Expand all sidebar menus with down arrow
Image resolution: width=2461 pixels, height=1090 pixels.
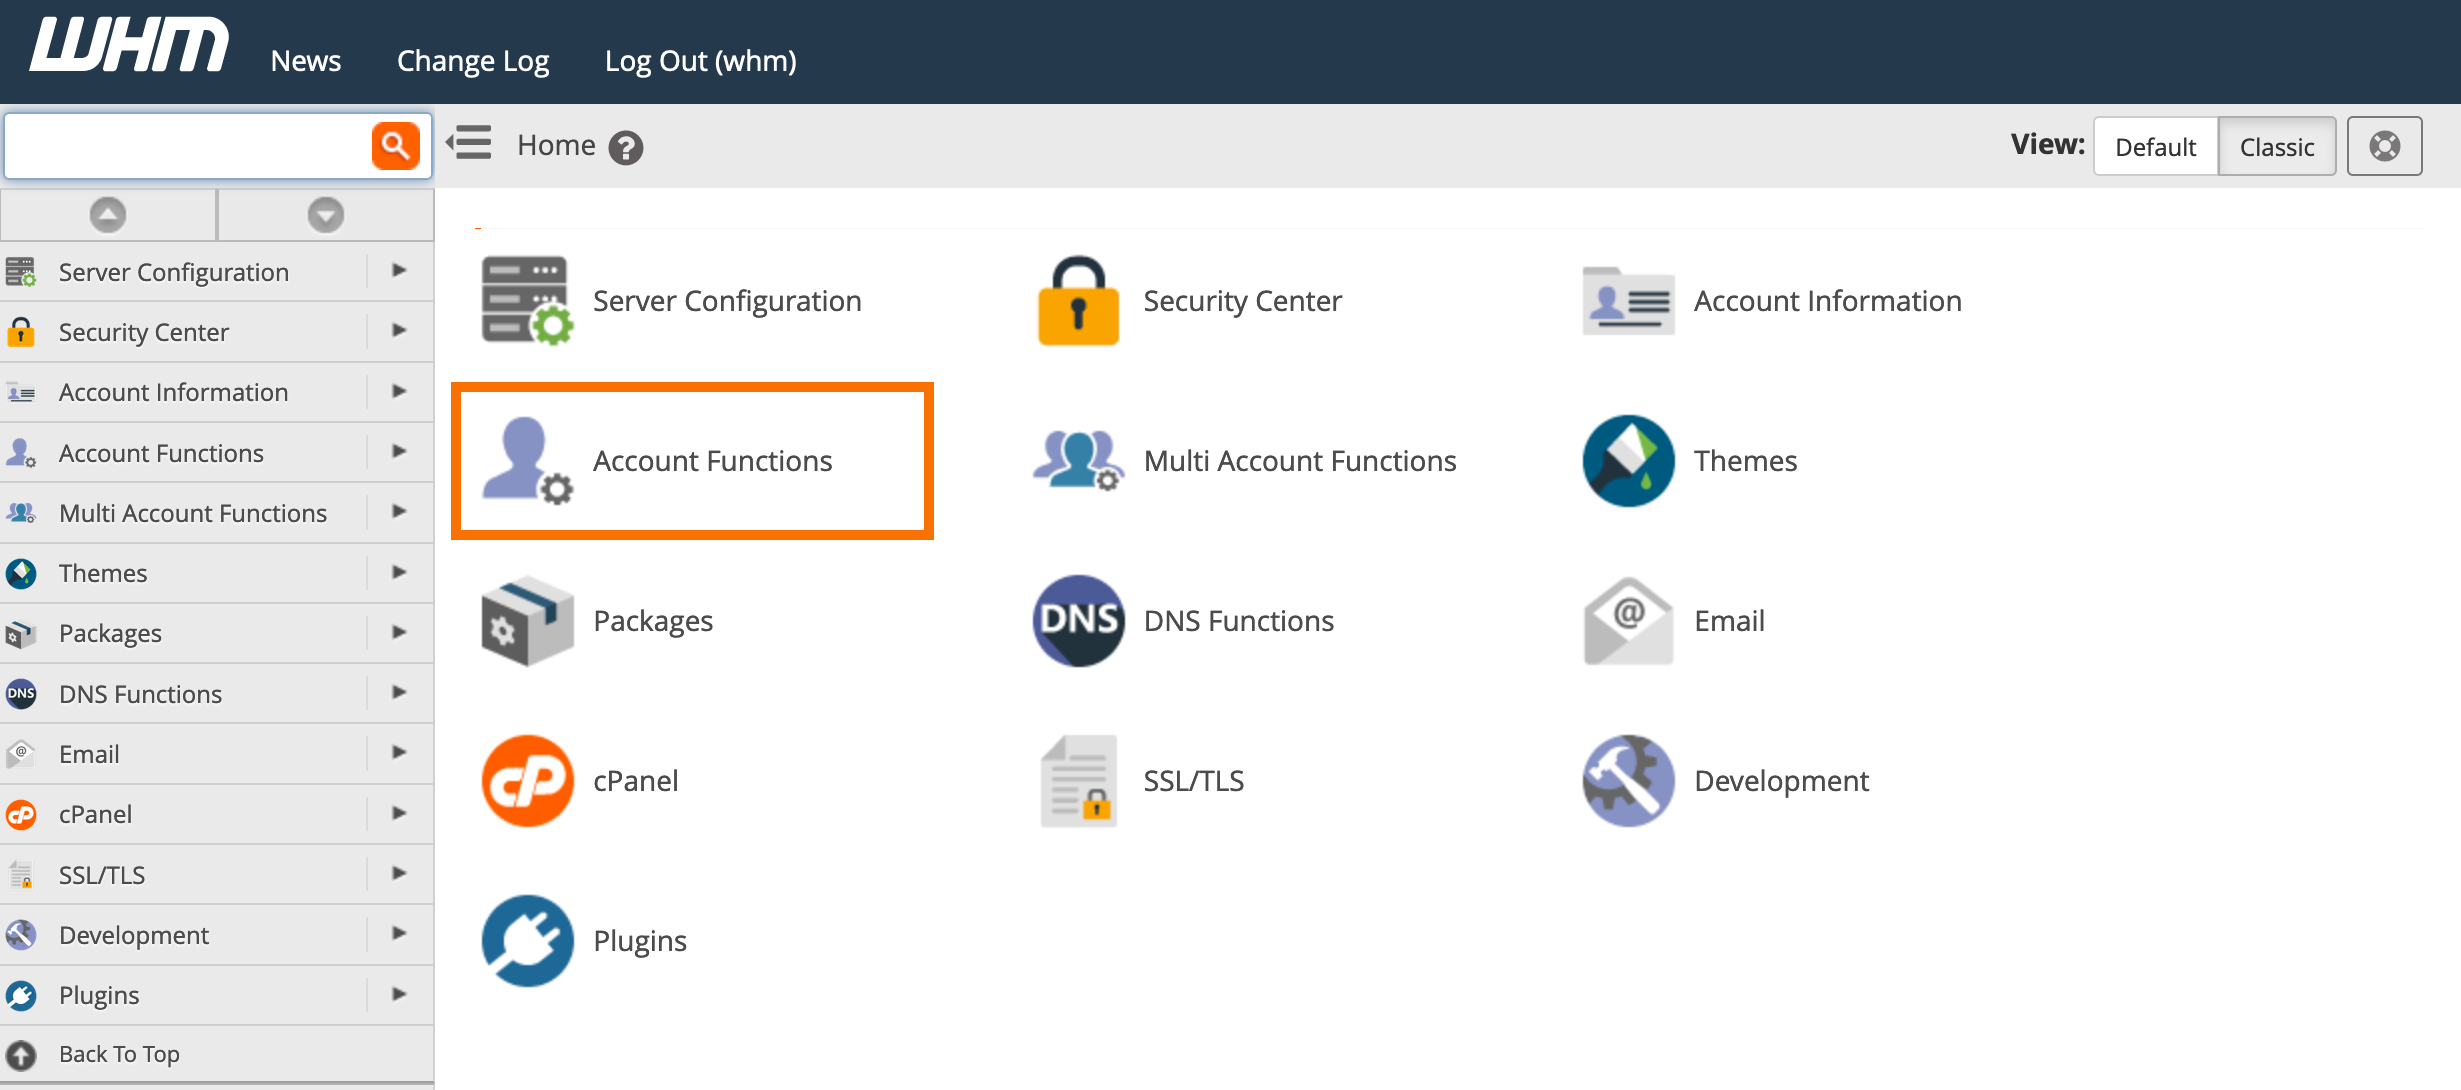(x=326, y=214)
